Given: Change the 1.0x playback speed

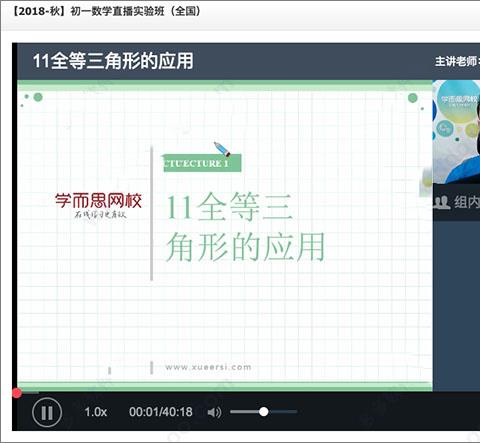Looking at the screenshot, I should click(95, 412).
